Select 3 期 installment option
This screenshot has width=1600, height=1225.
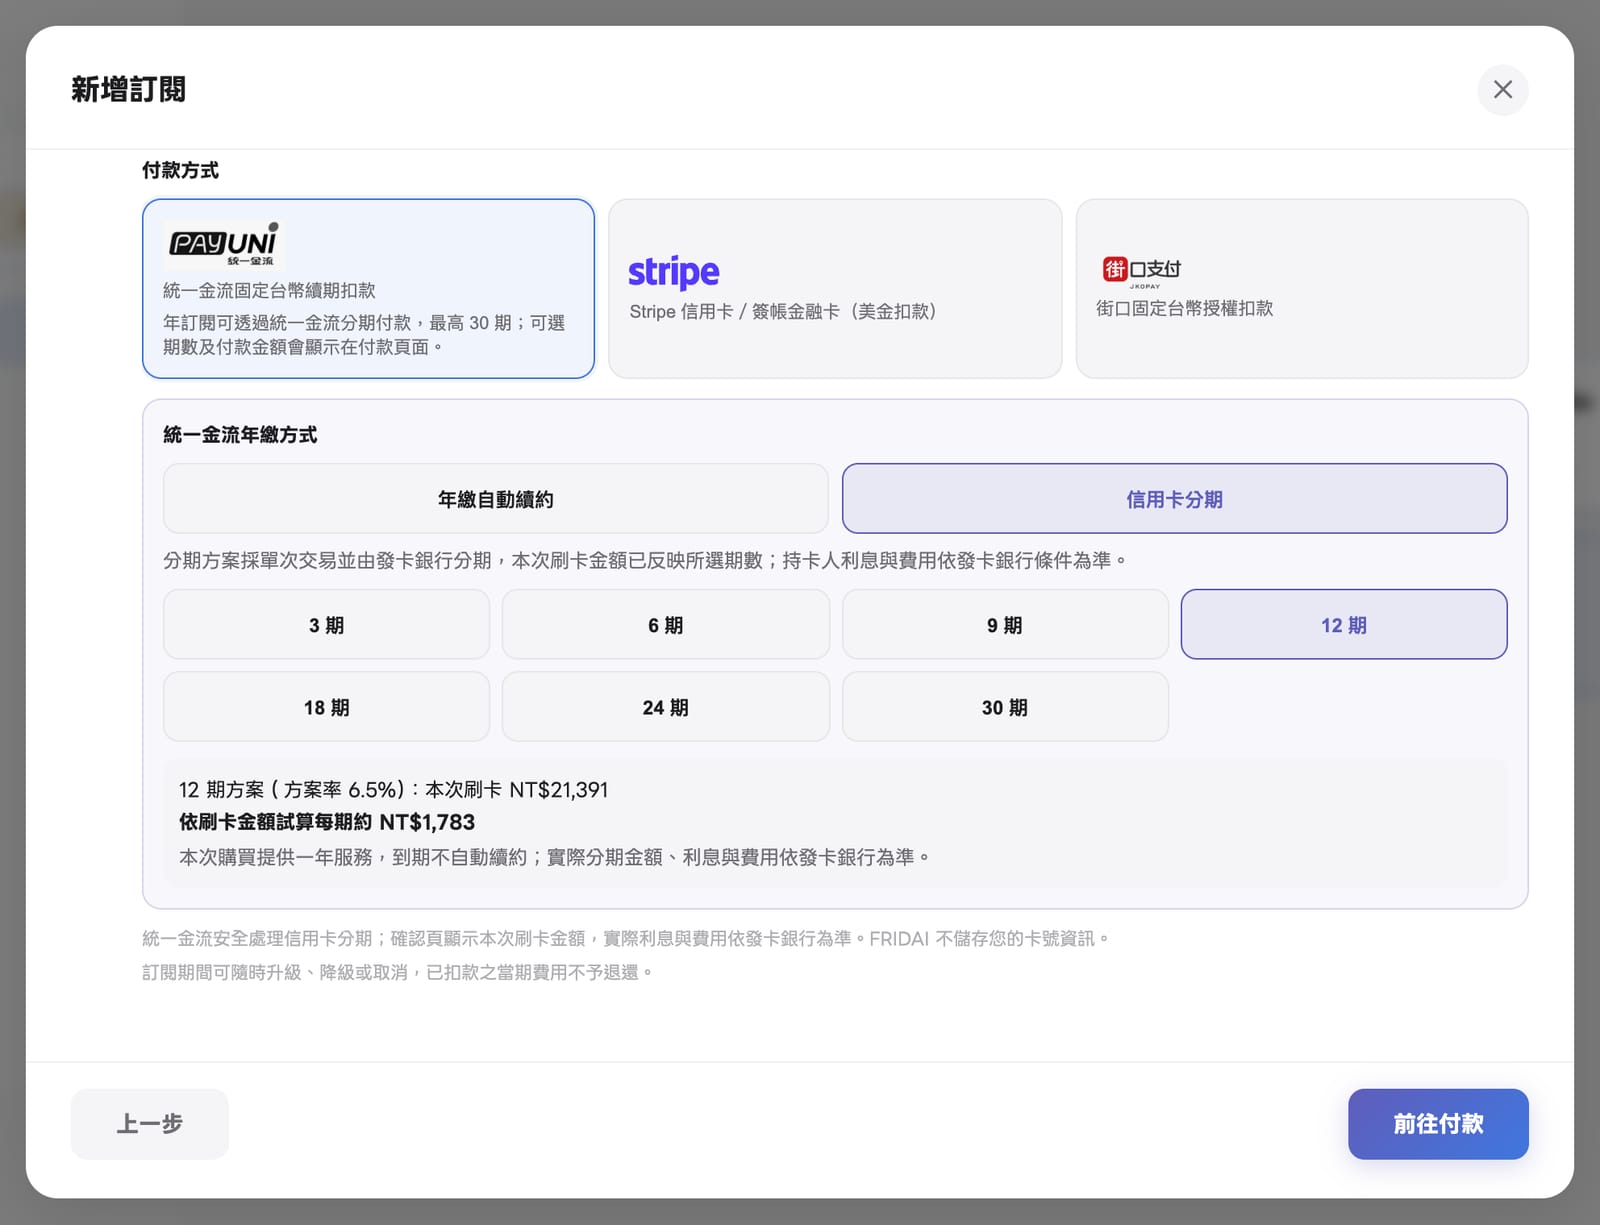[x=326, y=624]
